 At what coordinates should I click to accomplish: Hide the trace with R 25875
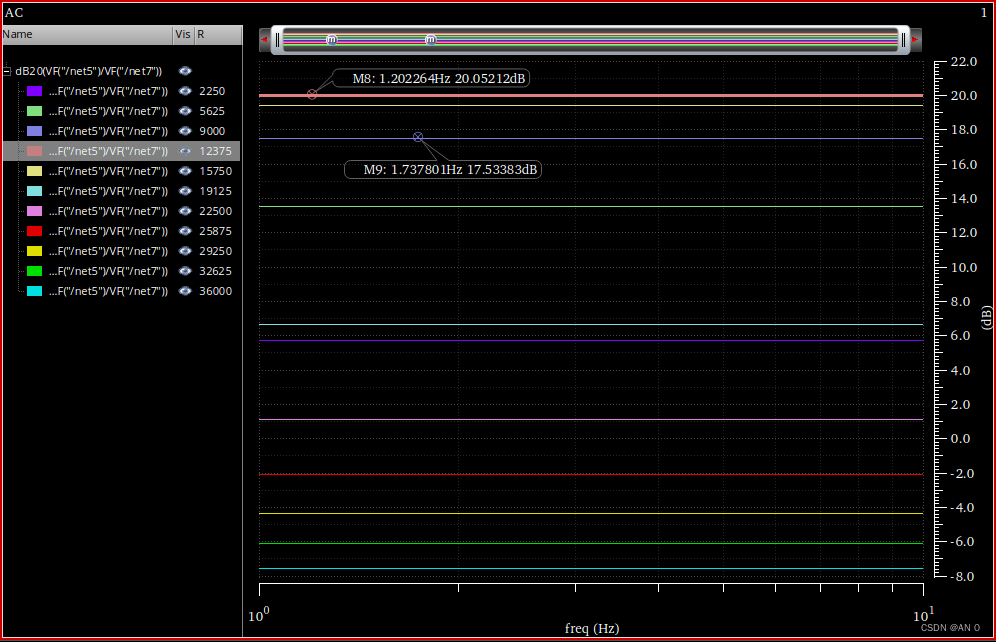[x=185, y=231]
